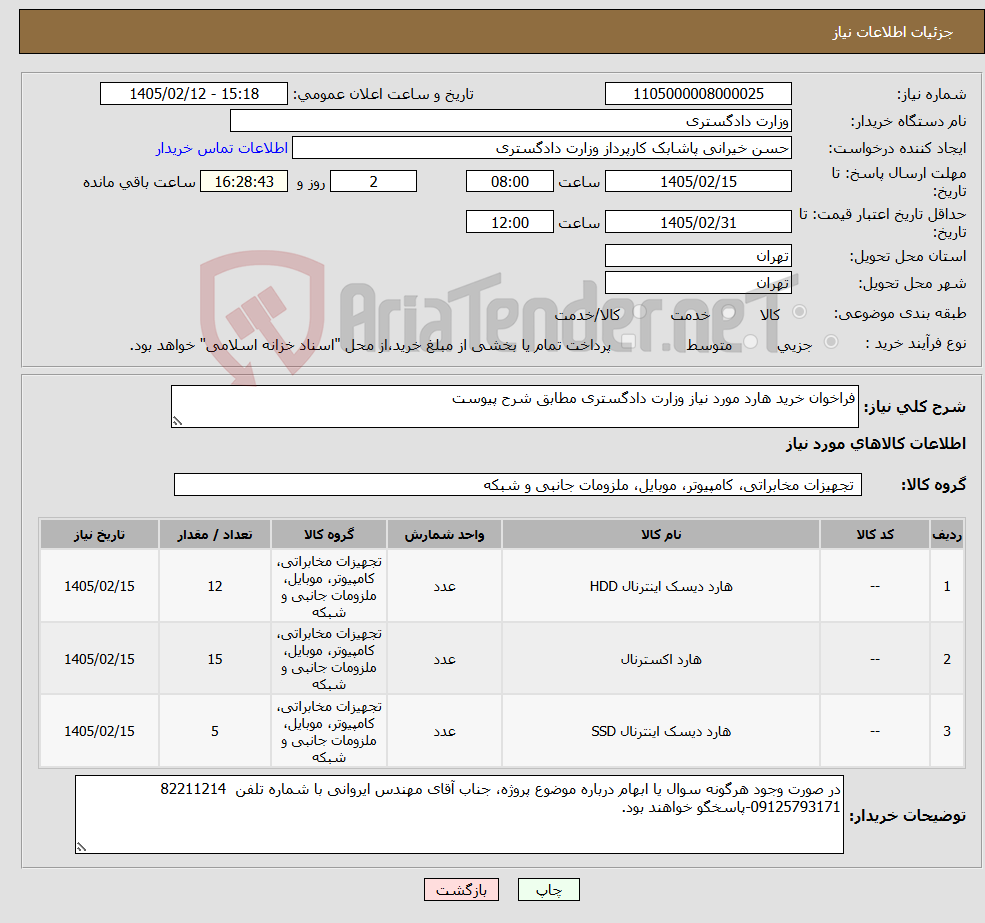Click the بازگشت back button

point(461,890)
